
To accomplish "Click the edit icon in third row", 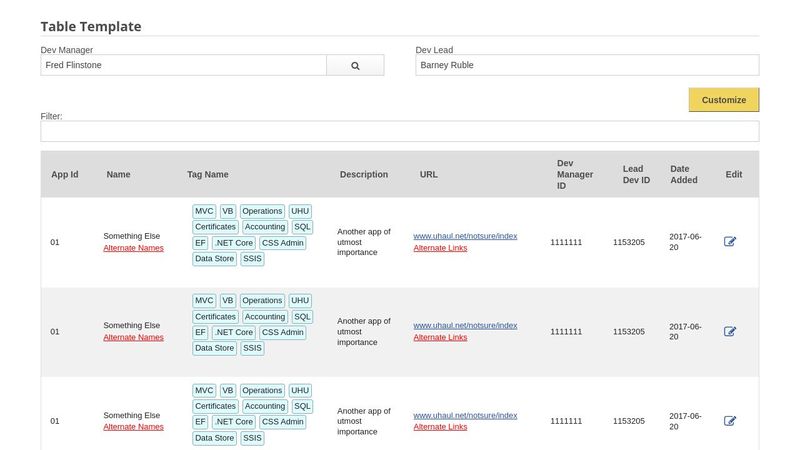I will click(x=730, y=421).
